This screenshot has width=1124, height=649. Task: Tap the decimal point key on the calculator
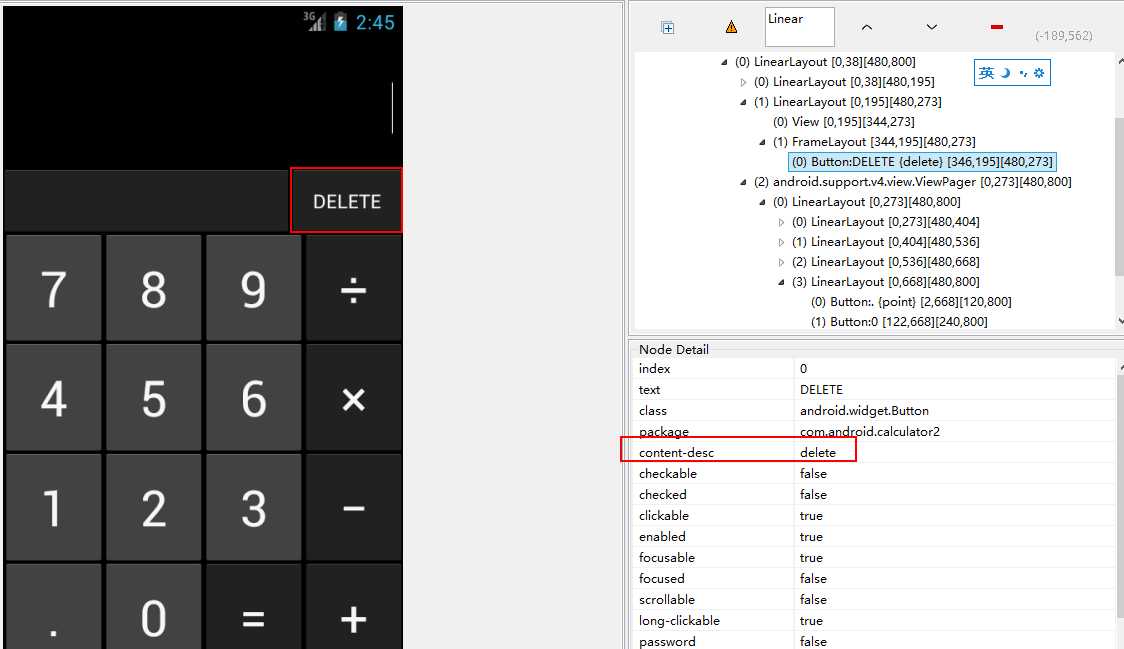[x=54, y=608]
